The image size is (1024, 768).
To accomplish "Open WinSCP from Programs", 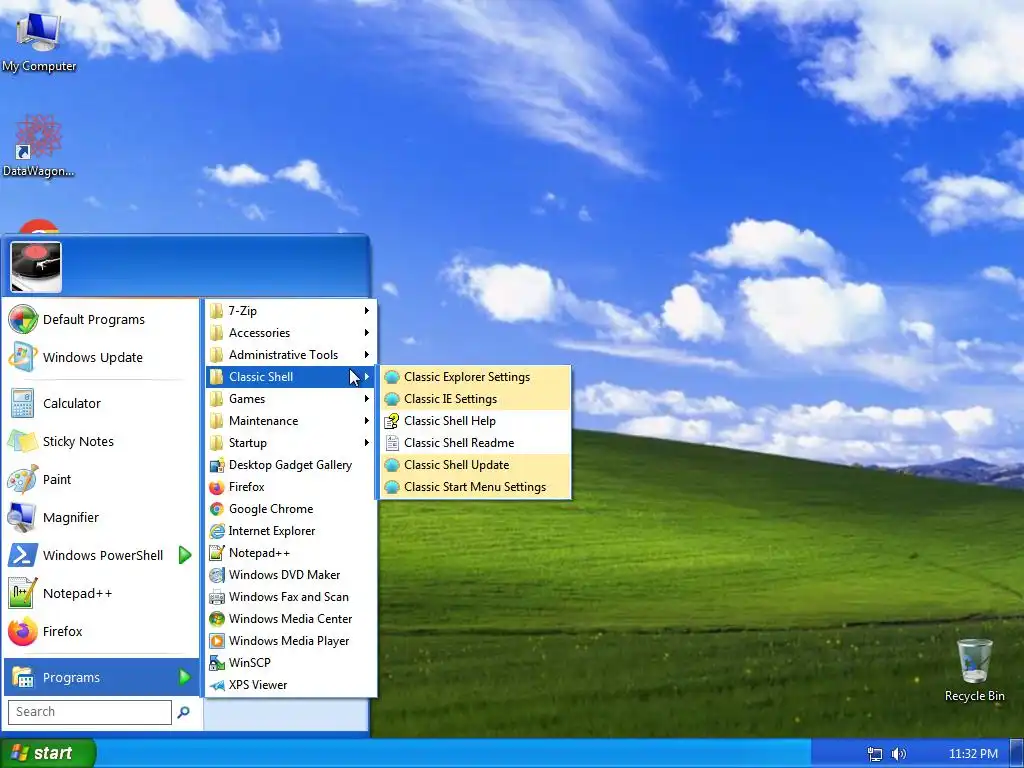I will (291, 662).
